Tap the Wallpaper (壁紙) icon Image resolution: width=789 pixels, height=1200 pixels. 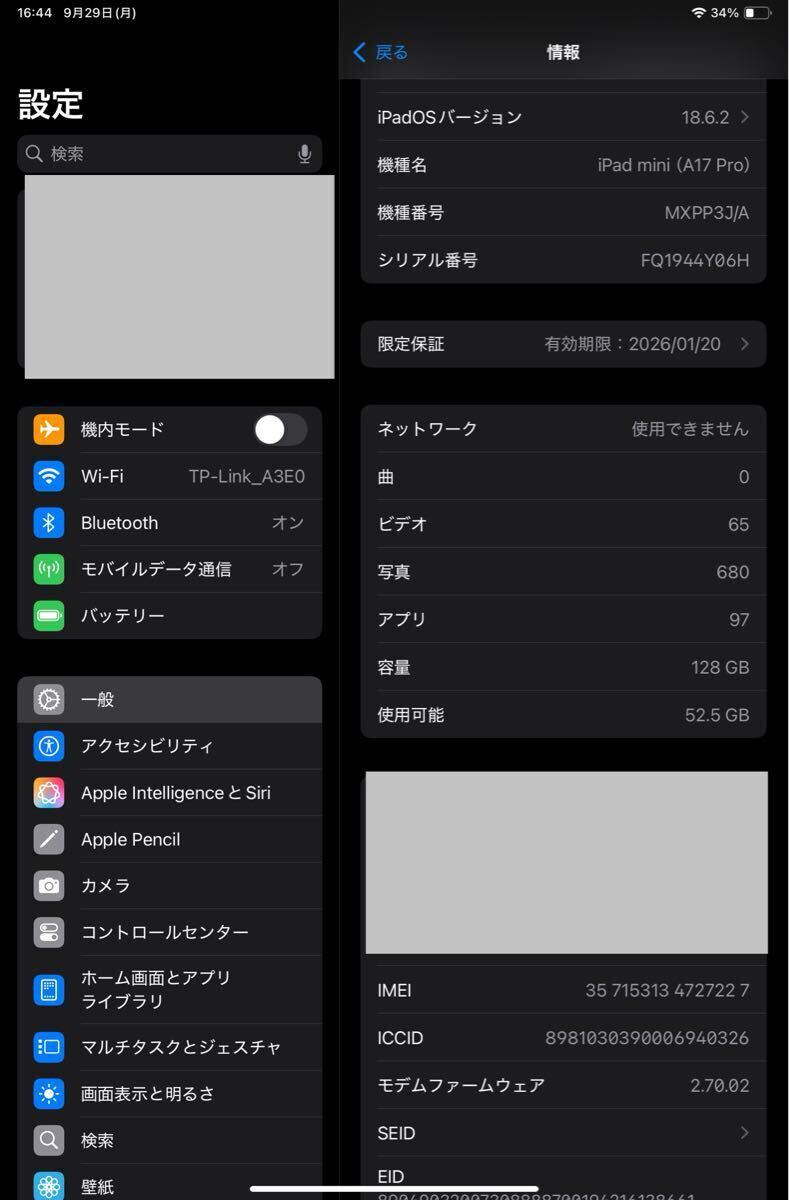49,1187
